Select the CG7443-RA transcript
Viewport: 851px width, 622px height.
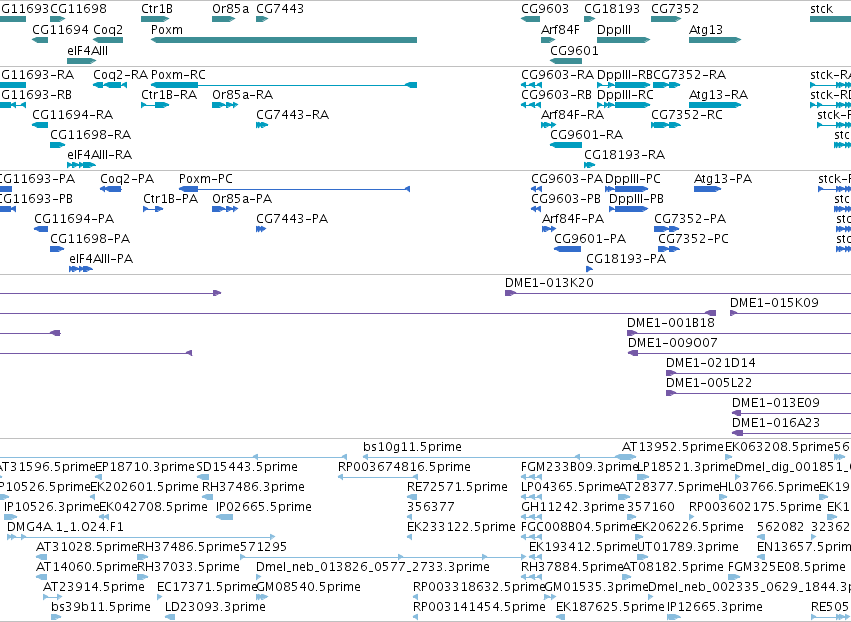pyautogui.click(x=262, y=125)
